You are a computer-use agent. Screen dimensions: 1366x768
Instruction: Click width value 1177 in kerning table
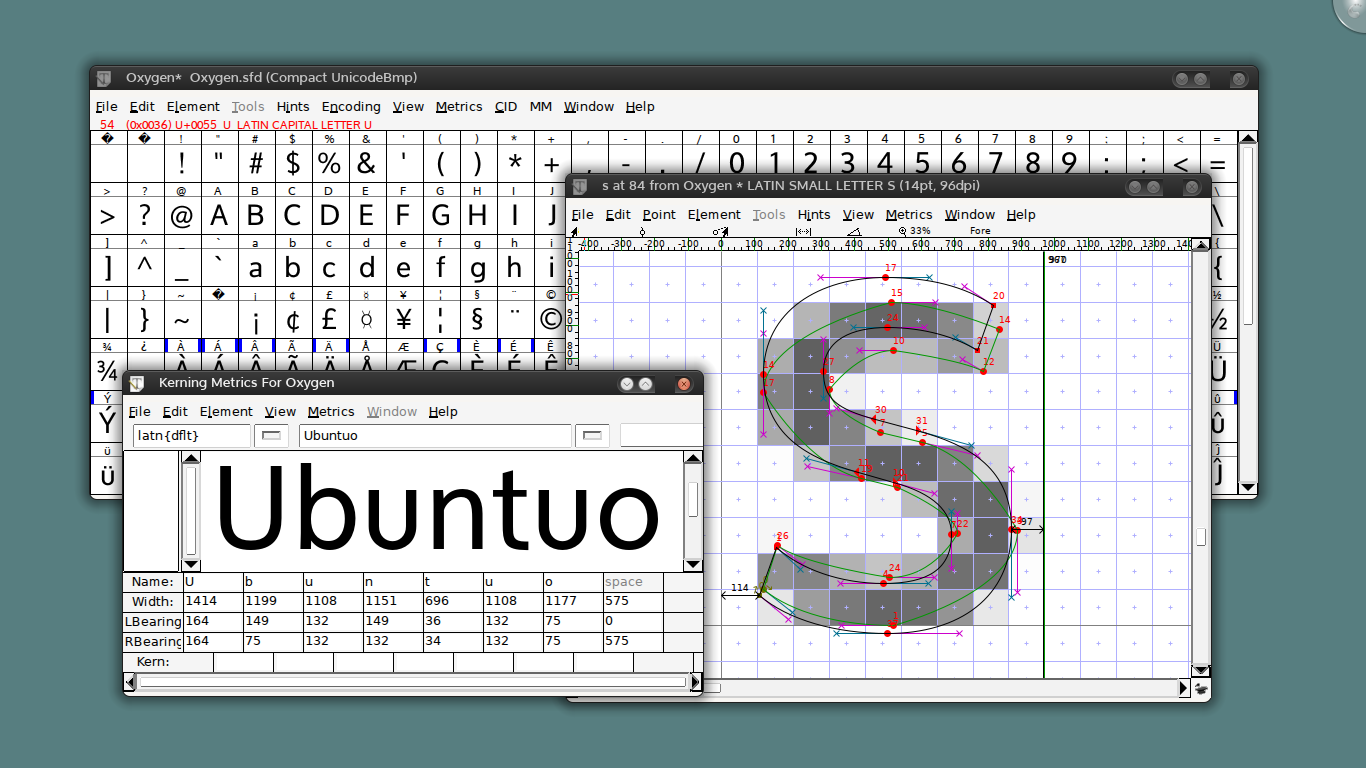[573, 602]
